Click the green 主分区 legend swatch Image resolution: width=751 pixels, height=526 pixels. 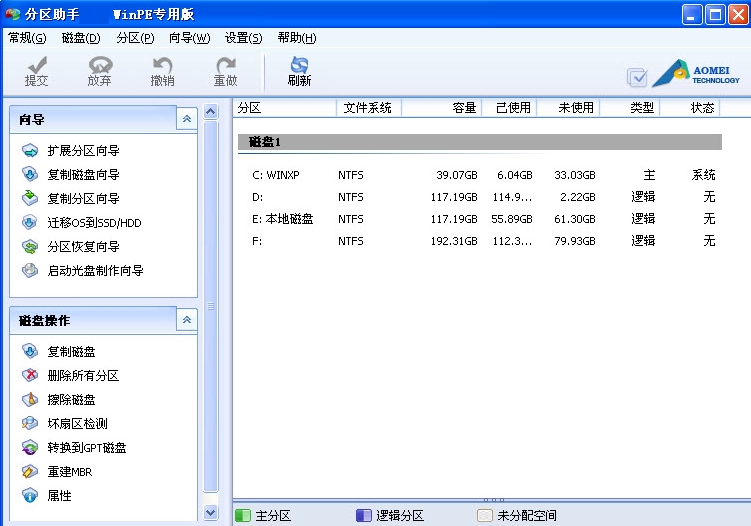tap(243, 516)
